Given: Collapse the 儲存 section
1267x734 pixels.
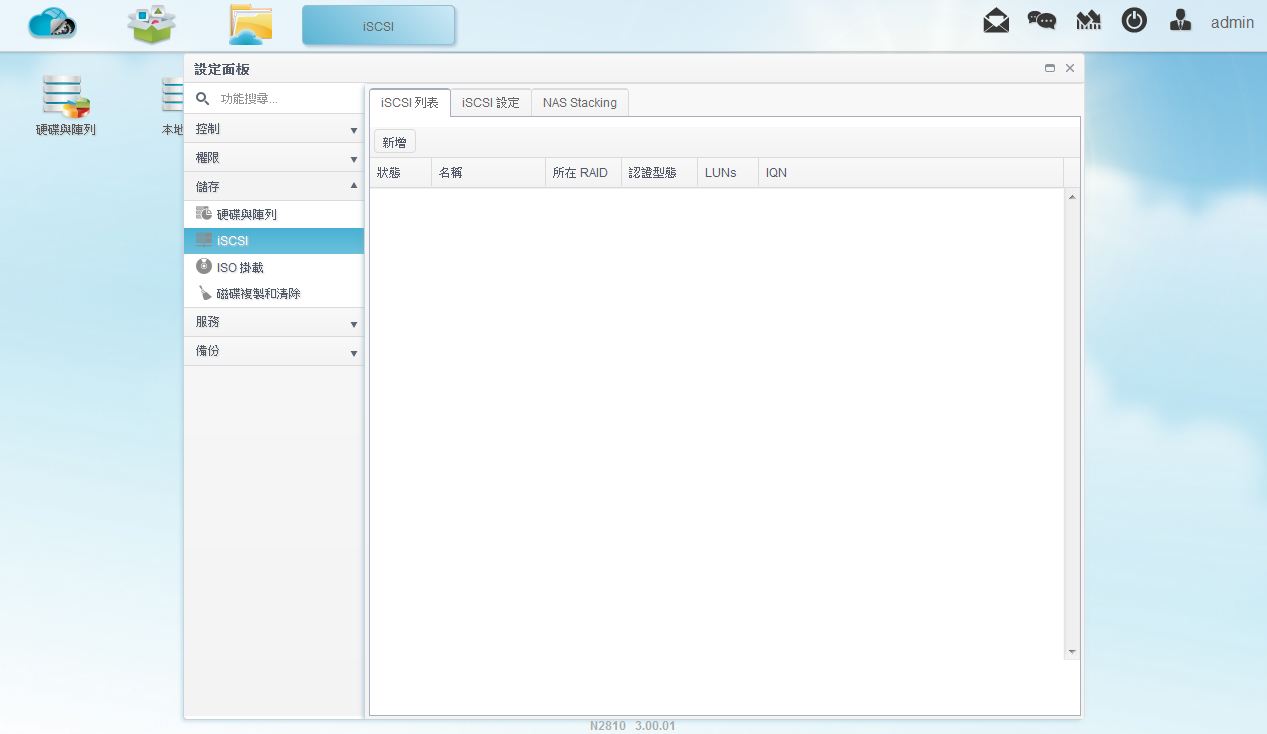Looking at the screenshot, I should (274, 187).
